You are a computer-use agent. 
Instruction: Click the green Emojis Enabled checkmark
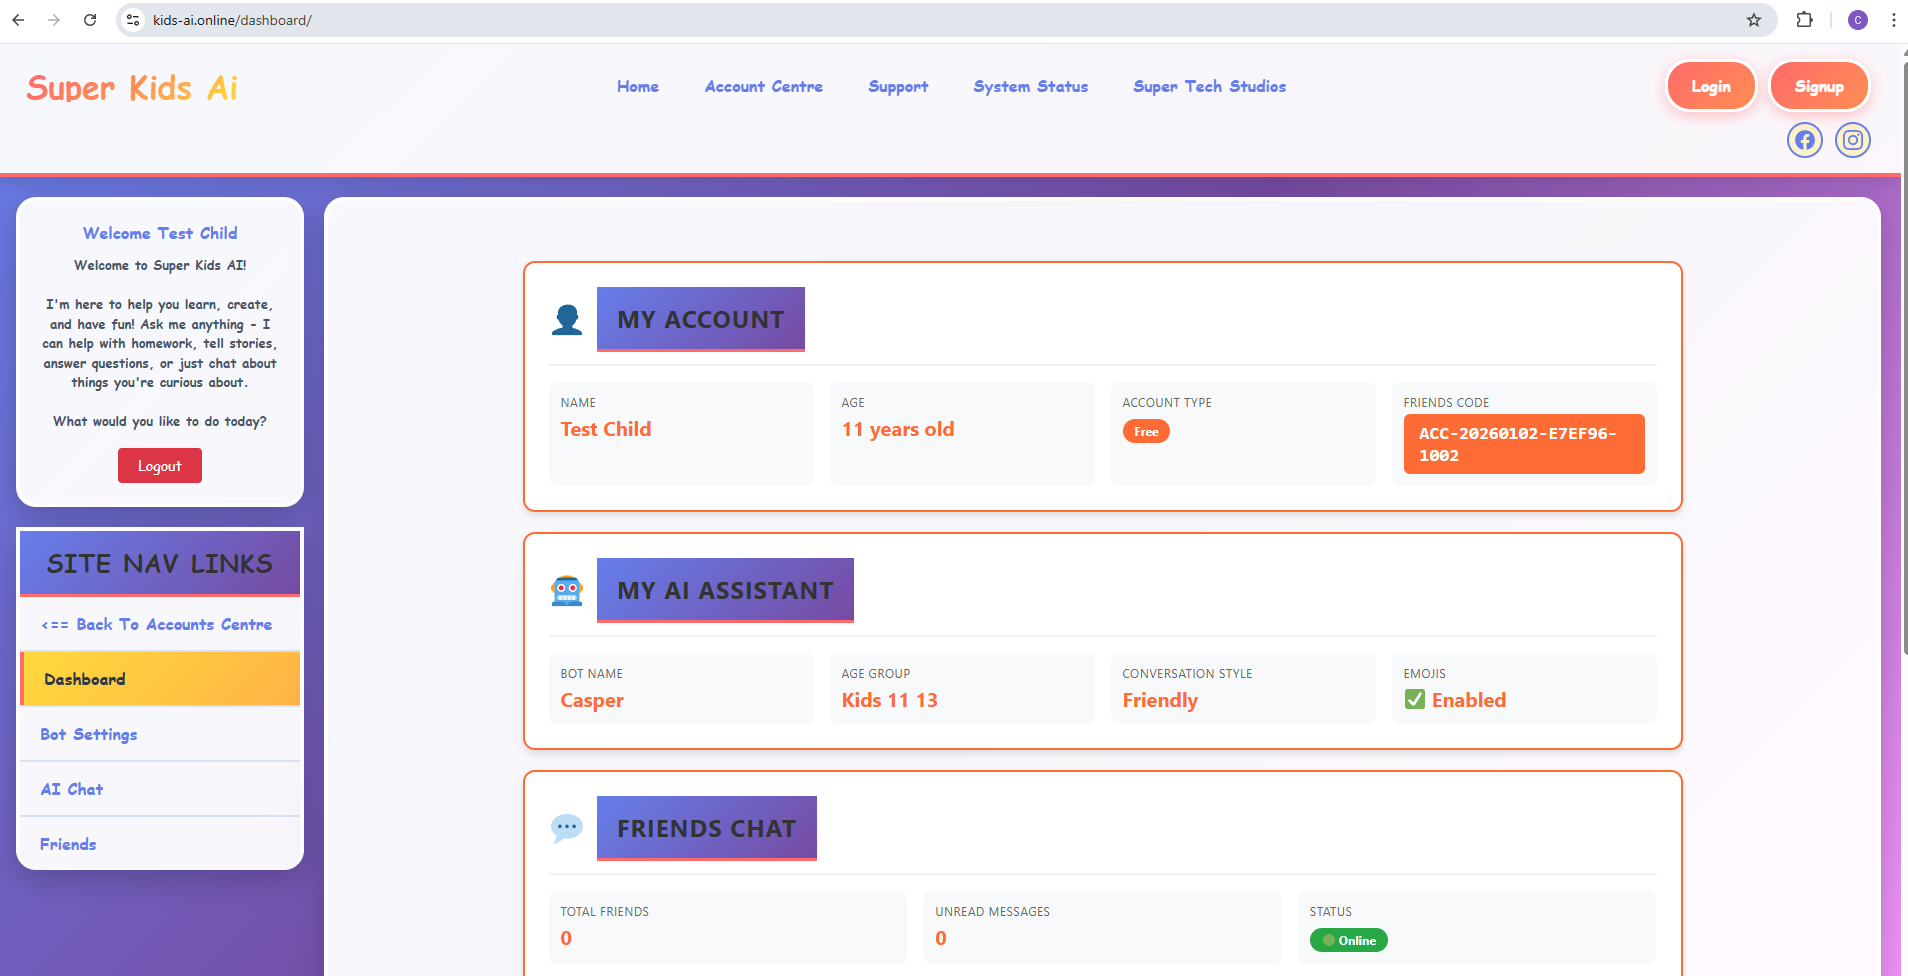click(1415, 700)
